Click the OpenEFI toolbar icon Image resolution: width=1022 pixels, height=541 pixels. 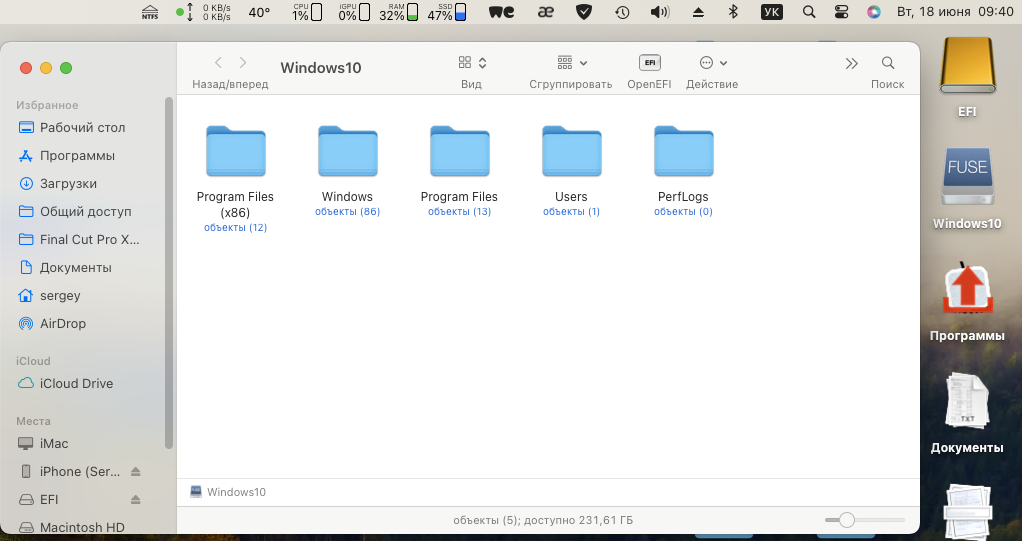click(x=649, y=63)
